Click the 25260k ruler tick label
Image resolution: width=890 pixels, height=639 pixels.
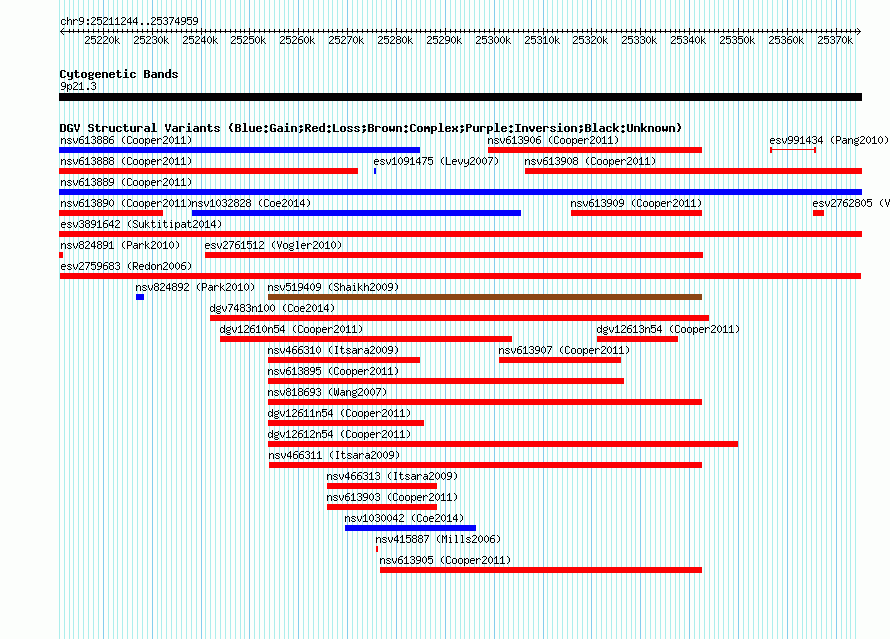coord(297,40)
